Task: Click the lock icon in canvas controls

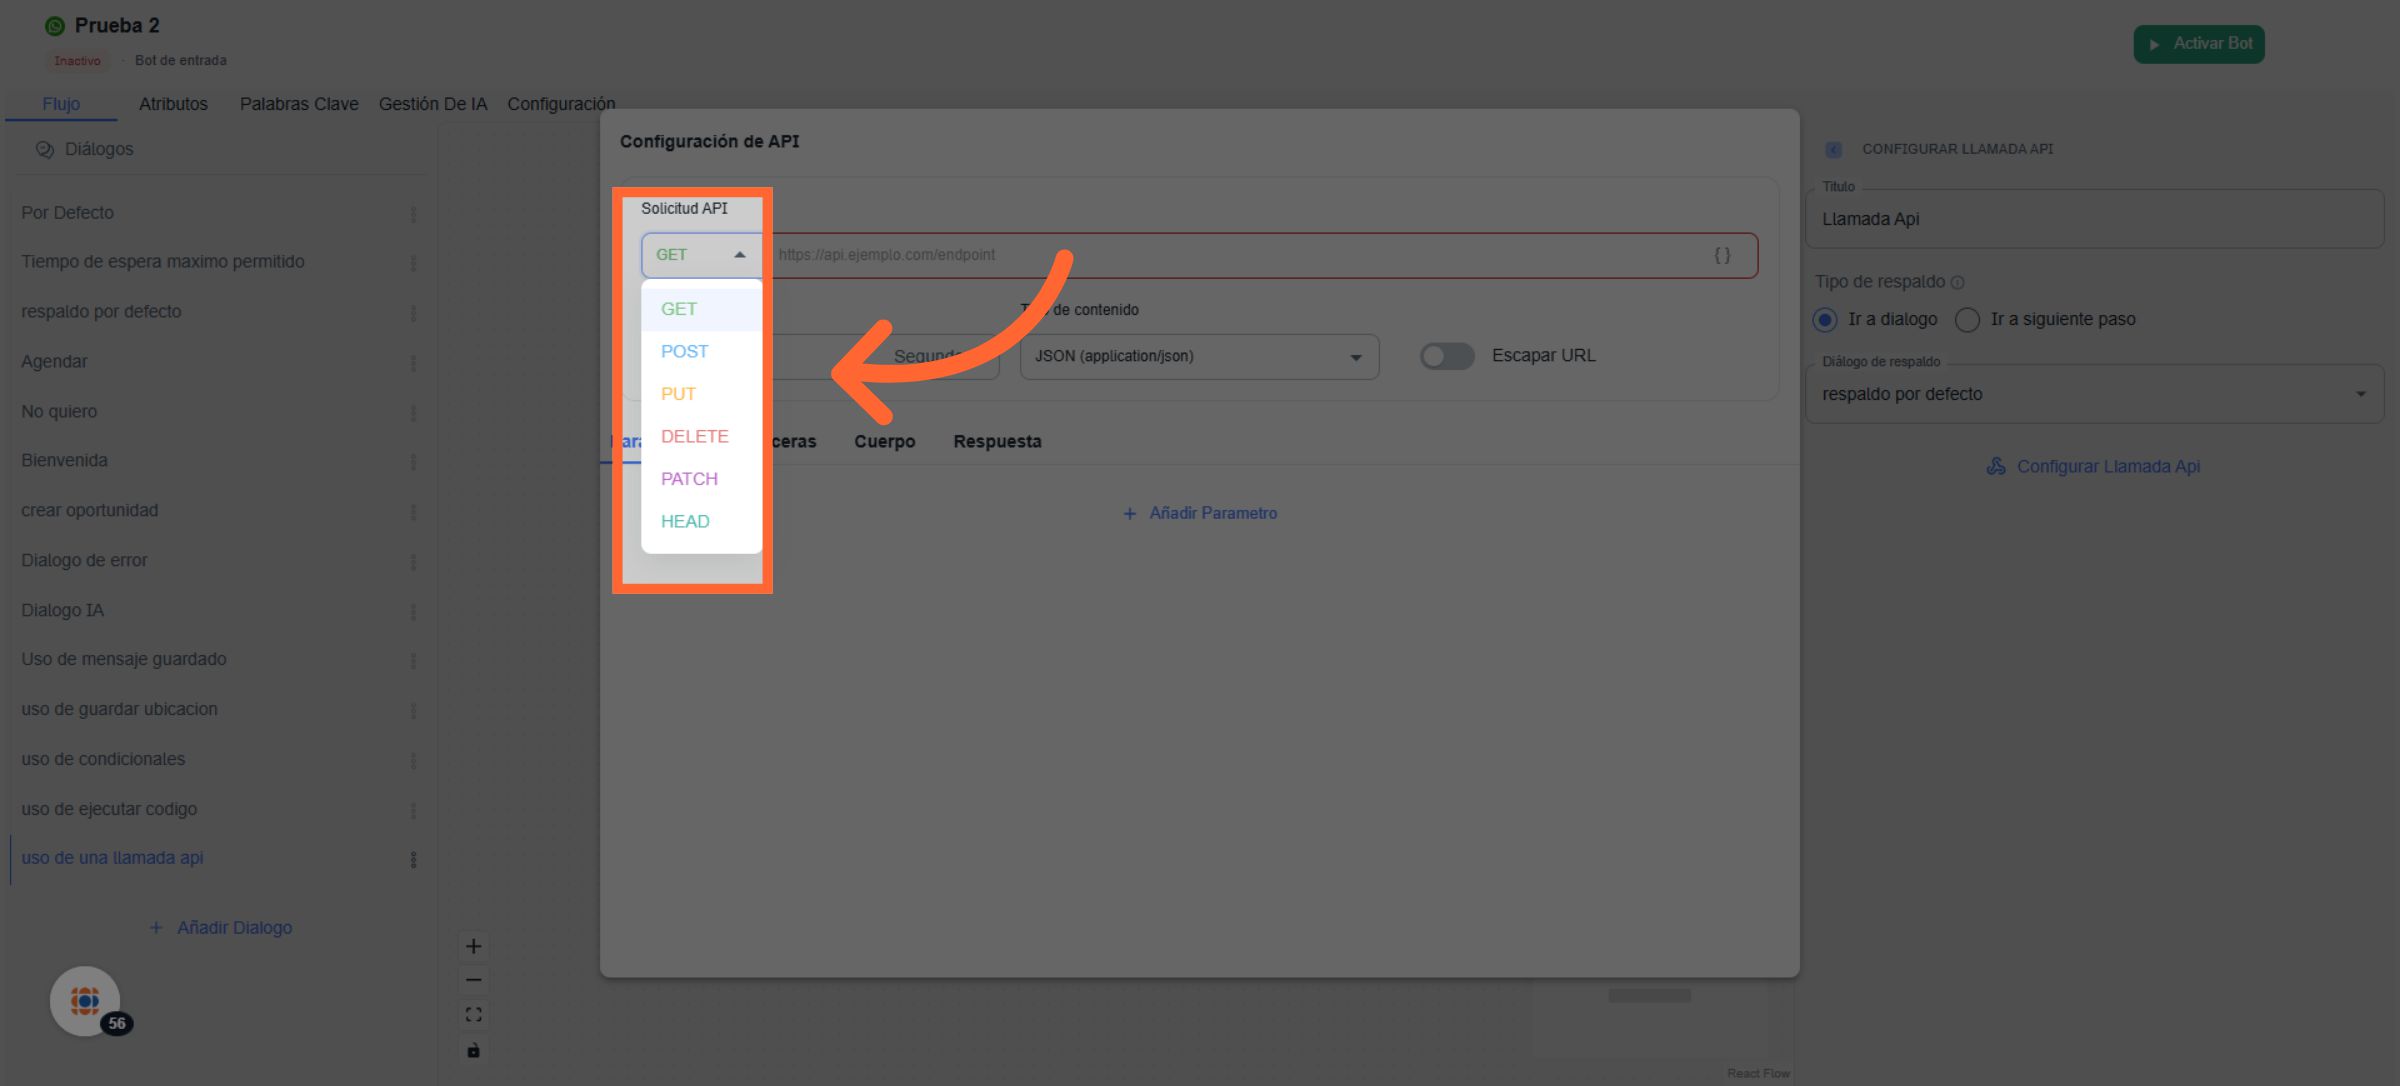Action: [474, 1050]
